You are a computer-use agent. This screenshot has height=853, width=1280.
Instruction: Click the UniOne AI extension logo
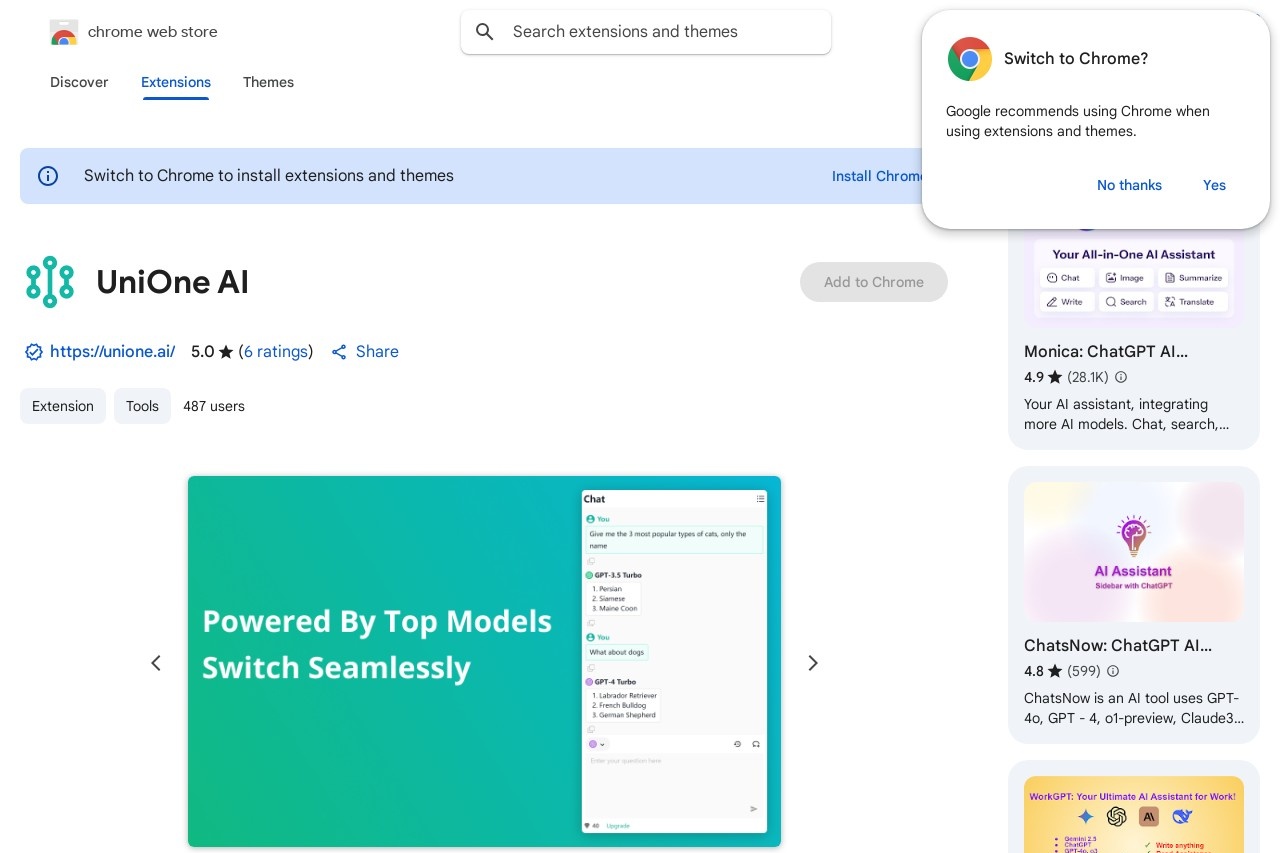pos(50,282)
